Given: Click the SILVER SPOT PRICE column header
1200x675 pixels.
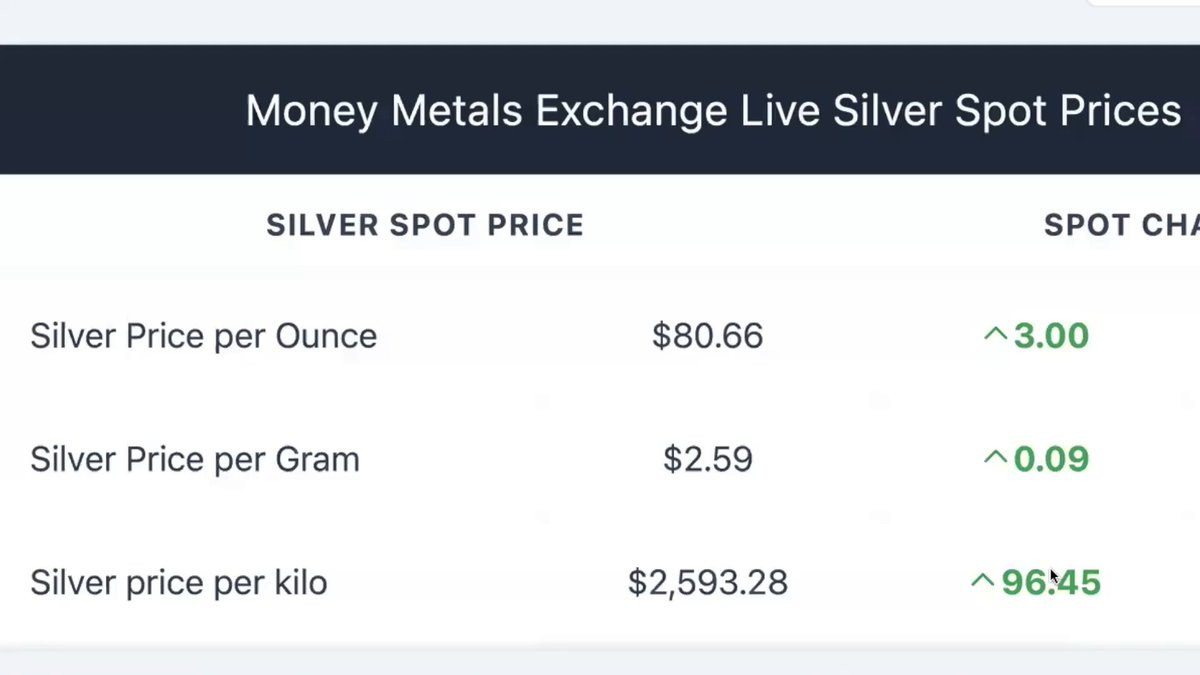Looking at the screenshot, I should click(425, 225).
